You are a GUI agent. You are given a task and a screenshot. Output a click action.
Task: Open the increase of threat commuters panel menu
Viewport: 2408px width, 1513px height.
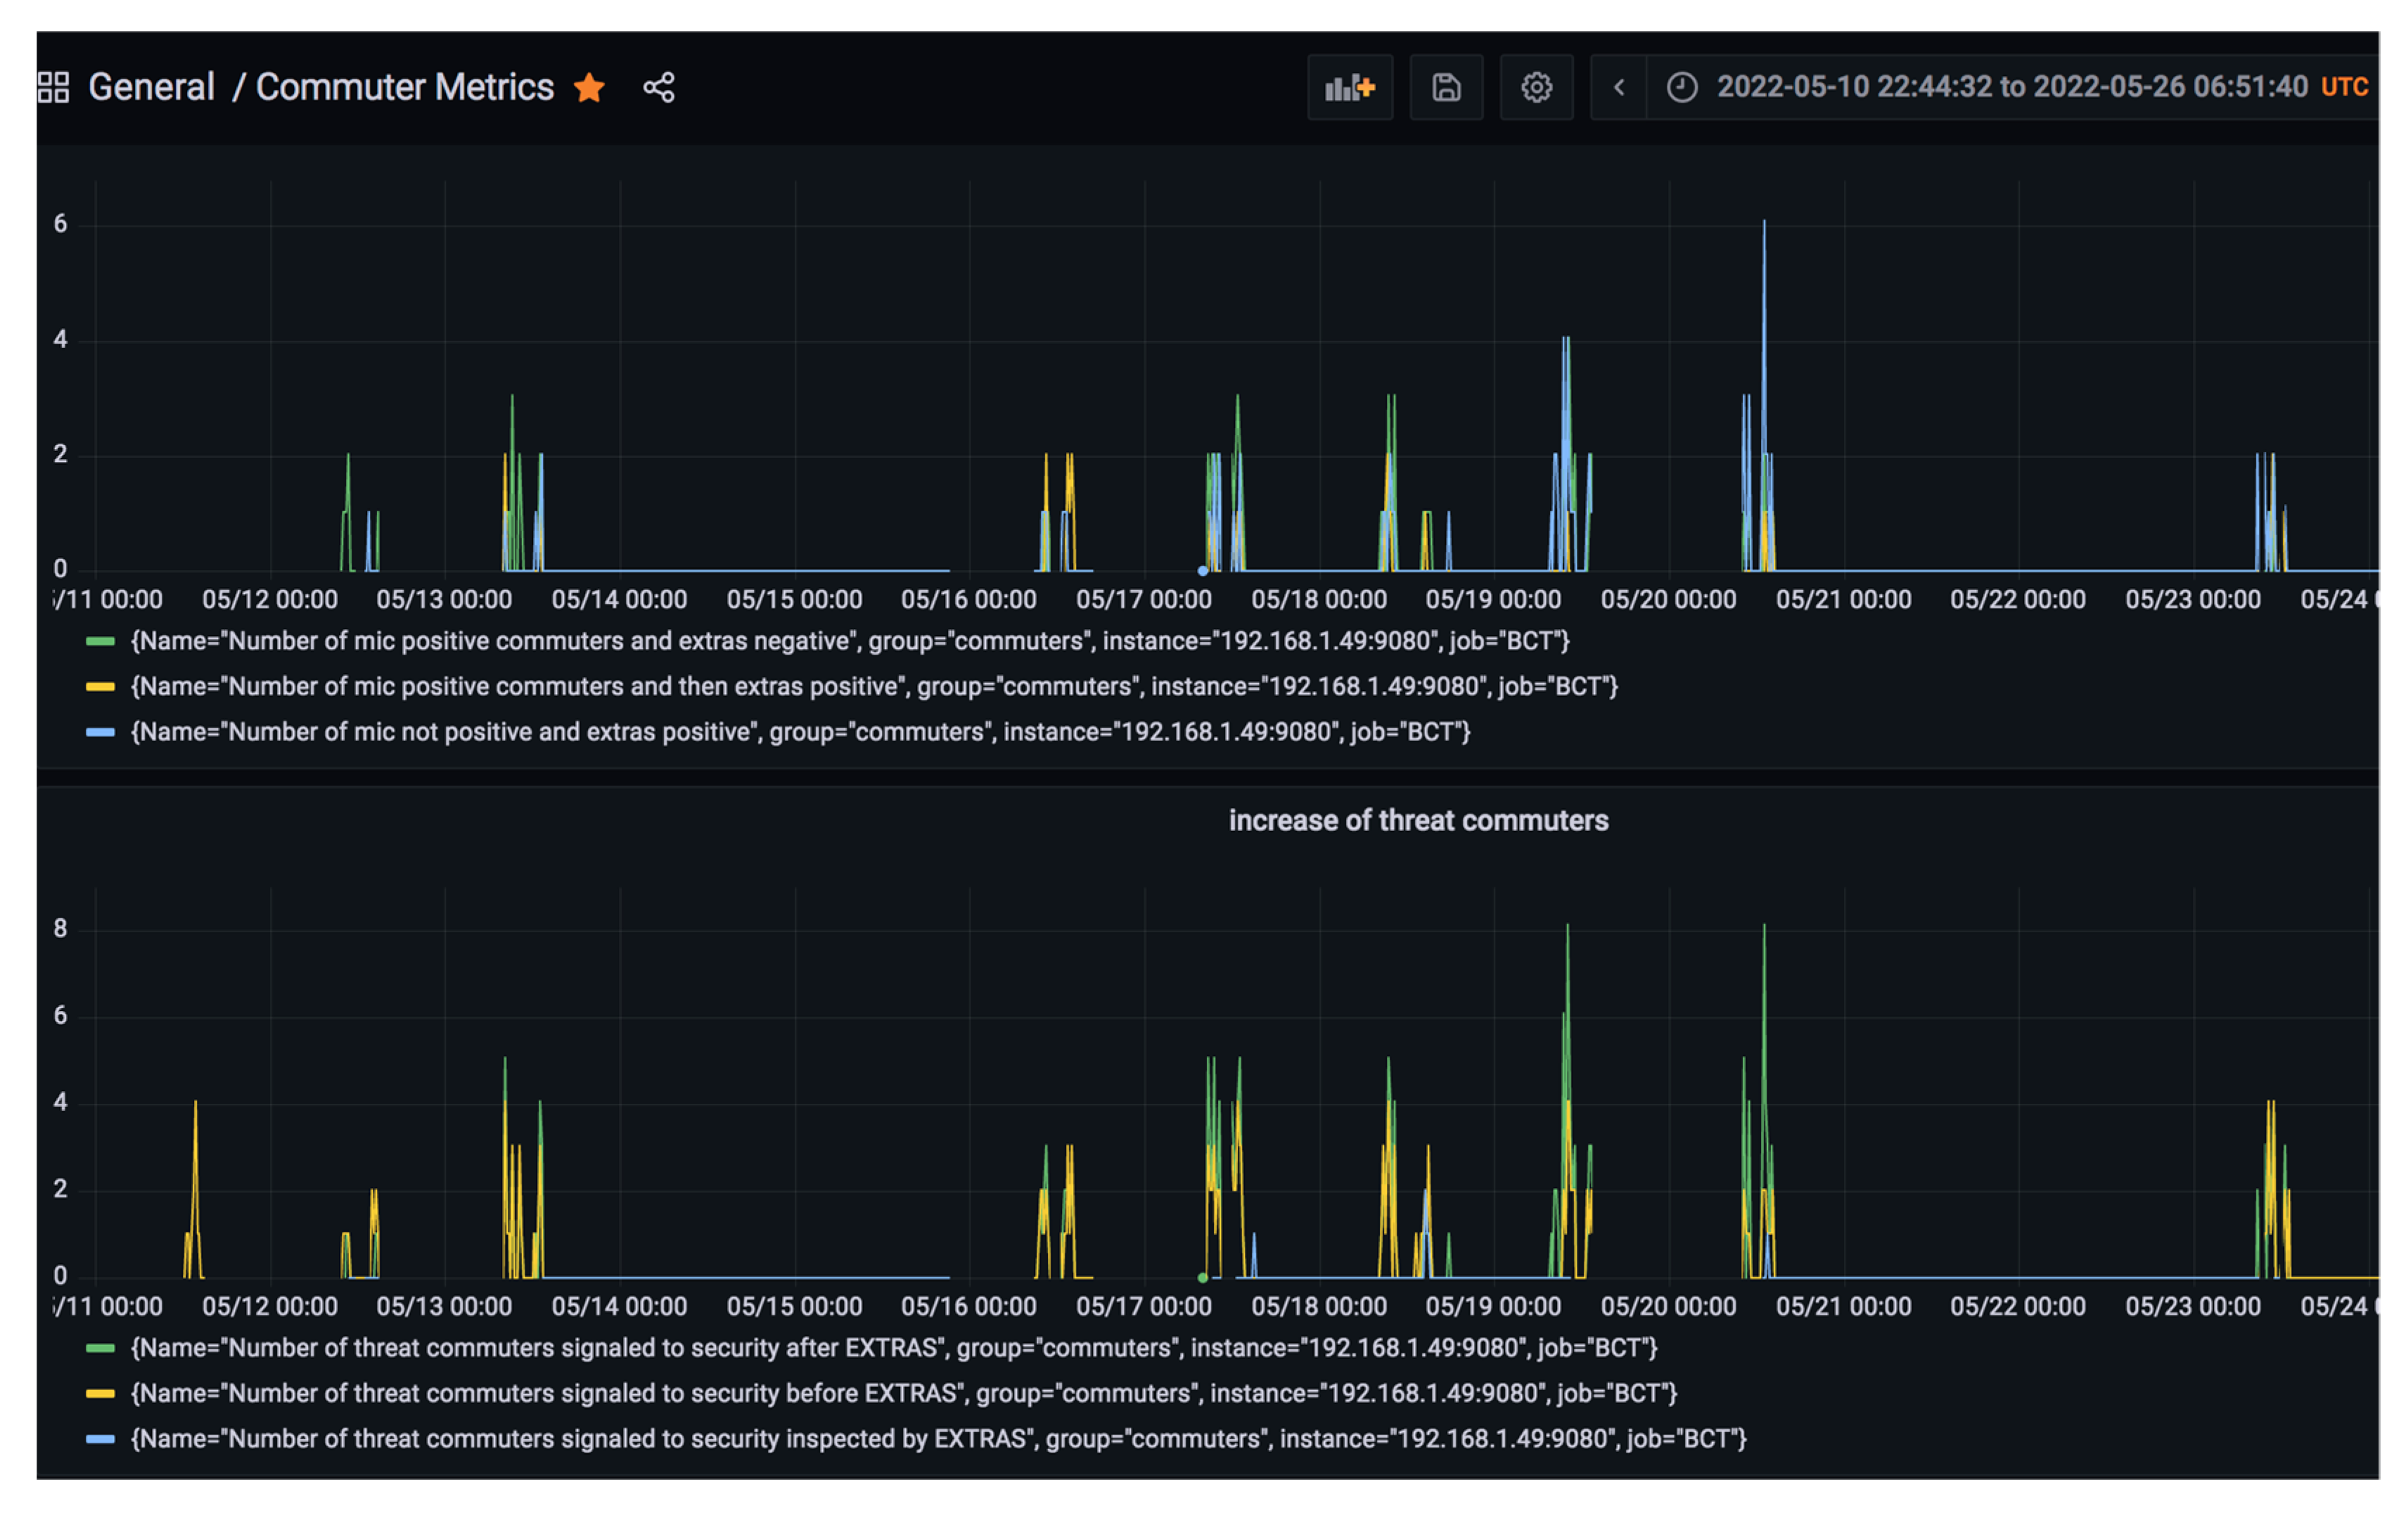click(1417, 820)
